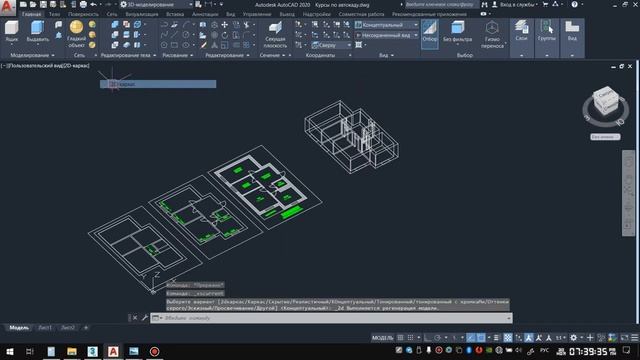Click the command line input field
Viewport: 640px width, 360px height.
coord(331,318)
